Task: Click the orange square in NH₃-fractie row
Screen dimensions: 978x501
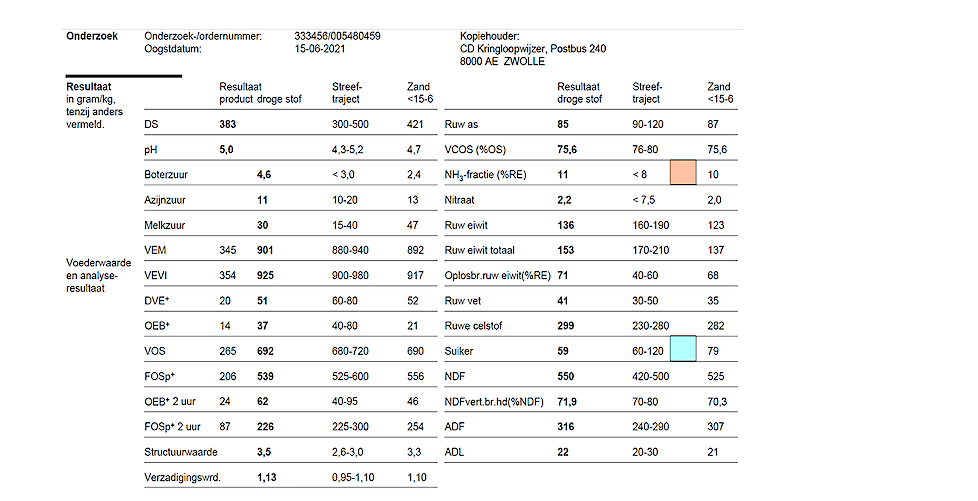Action: point(682,171)
